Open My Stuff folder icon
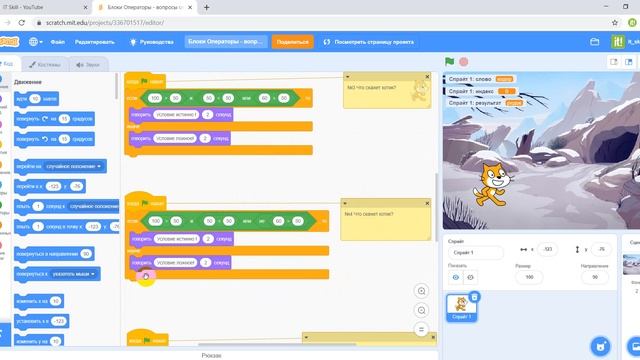 (595, 42)
